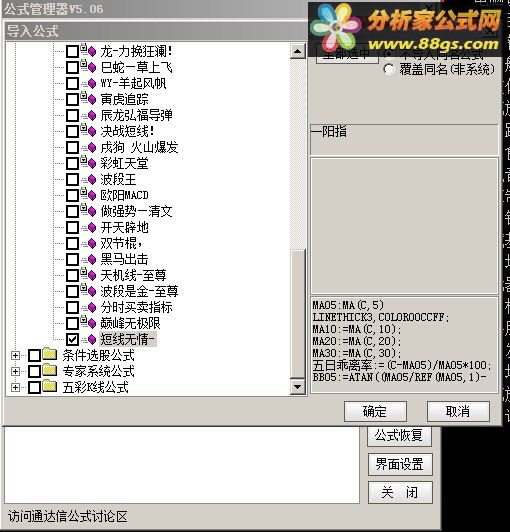Click the purple formula icon beside 龙-力挽狂澜!
Screen dimensions: 510x532
(x=92, y=52)
